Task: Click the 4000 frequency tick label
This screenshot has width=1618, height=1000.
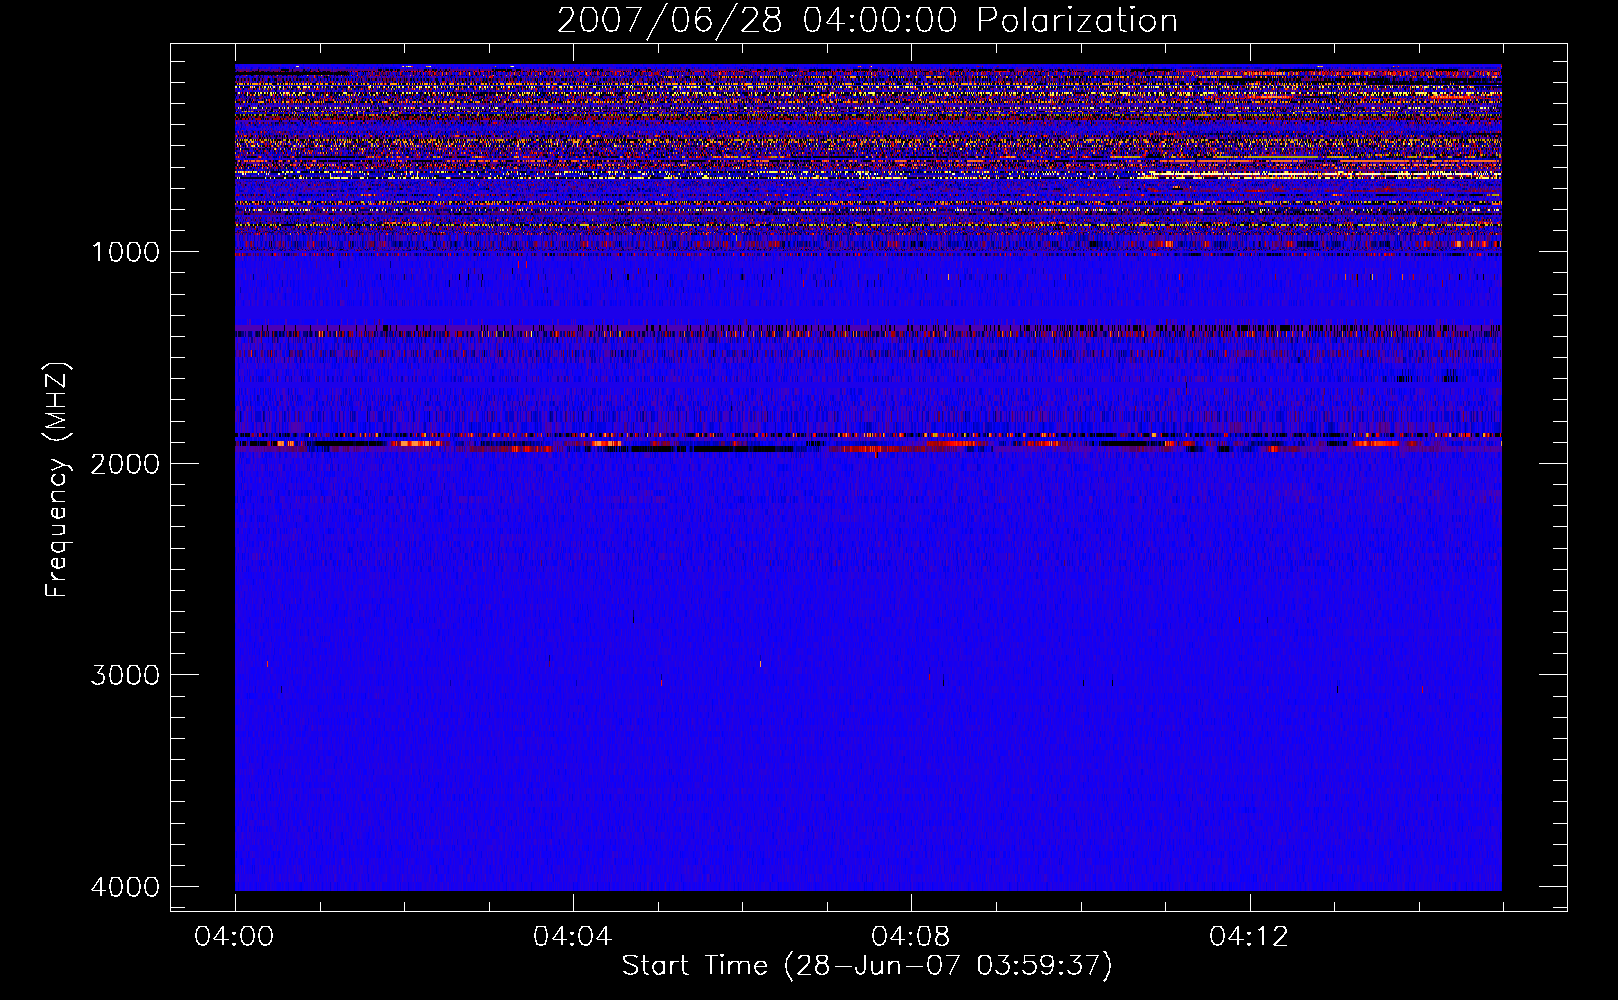Action: pyautogui.click(x=125, y=887)
